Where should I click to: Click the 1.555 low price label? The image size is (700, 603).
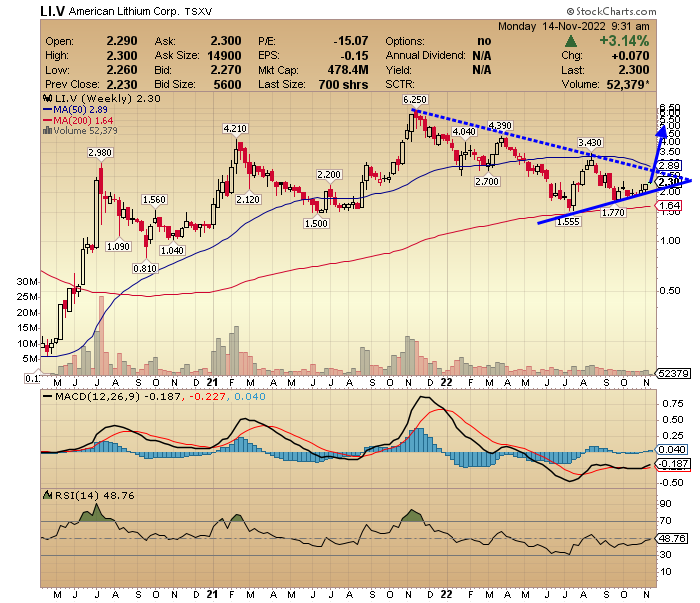tap(568, 221)
